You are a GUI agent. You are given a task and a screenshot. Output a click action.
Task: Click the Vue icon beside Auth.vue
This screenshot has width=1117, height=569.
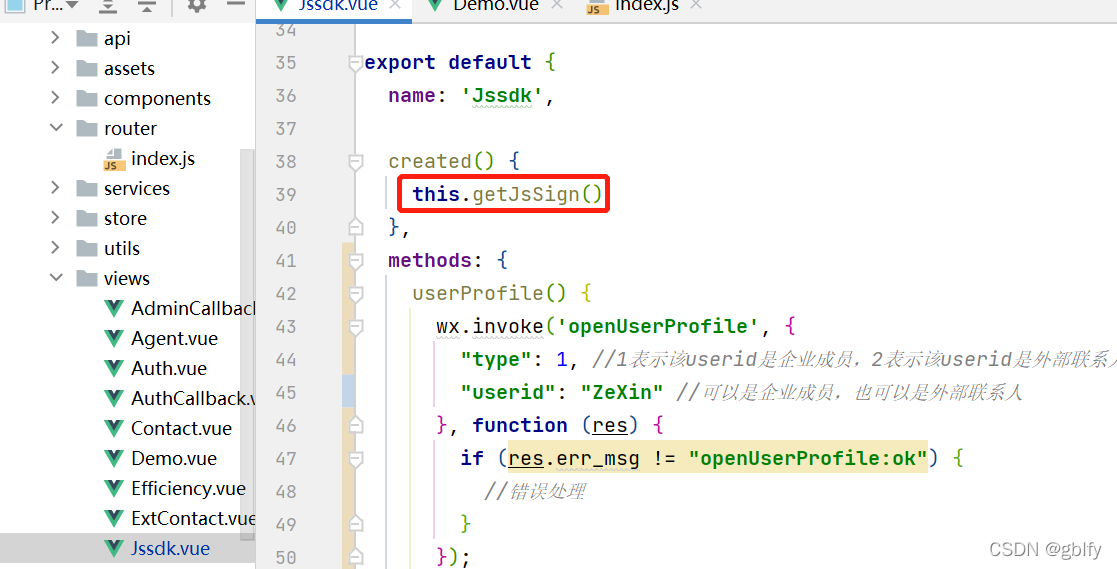click(114, 368)
